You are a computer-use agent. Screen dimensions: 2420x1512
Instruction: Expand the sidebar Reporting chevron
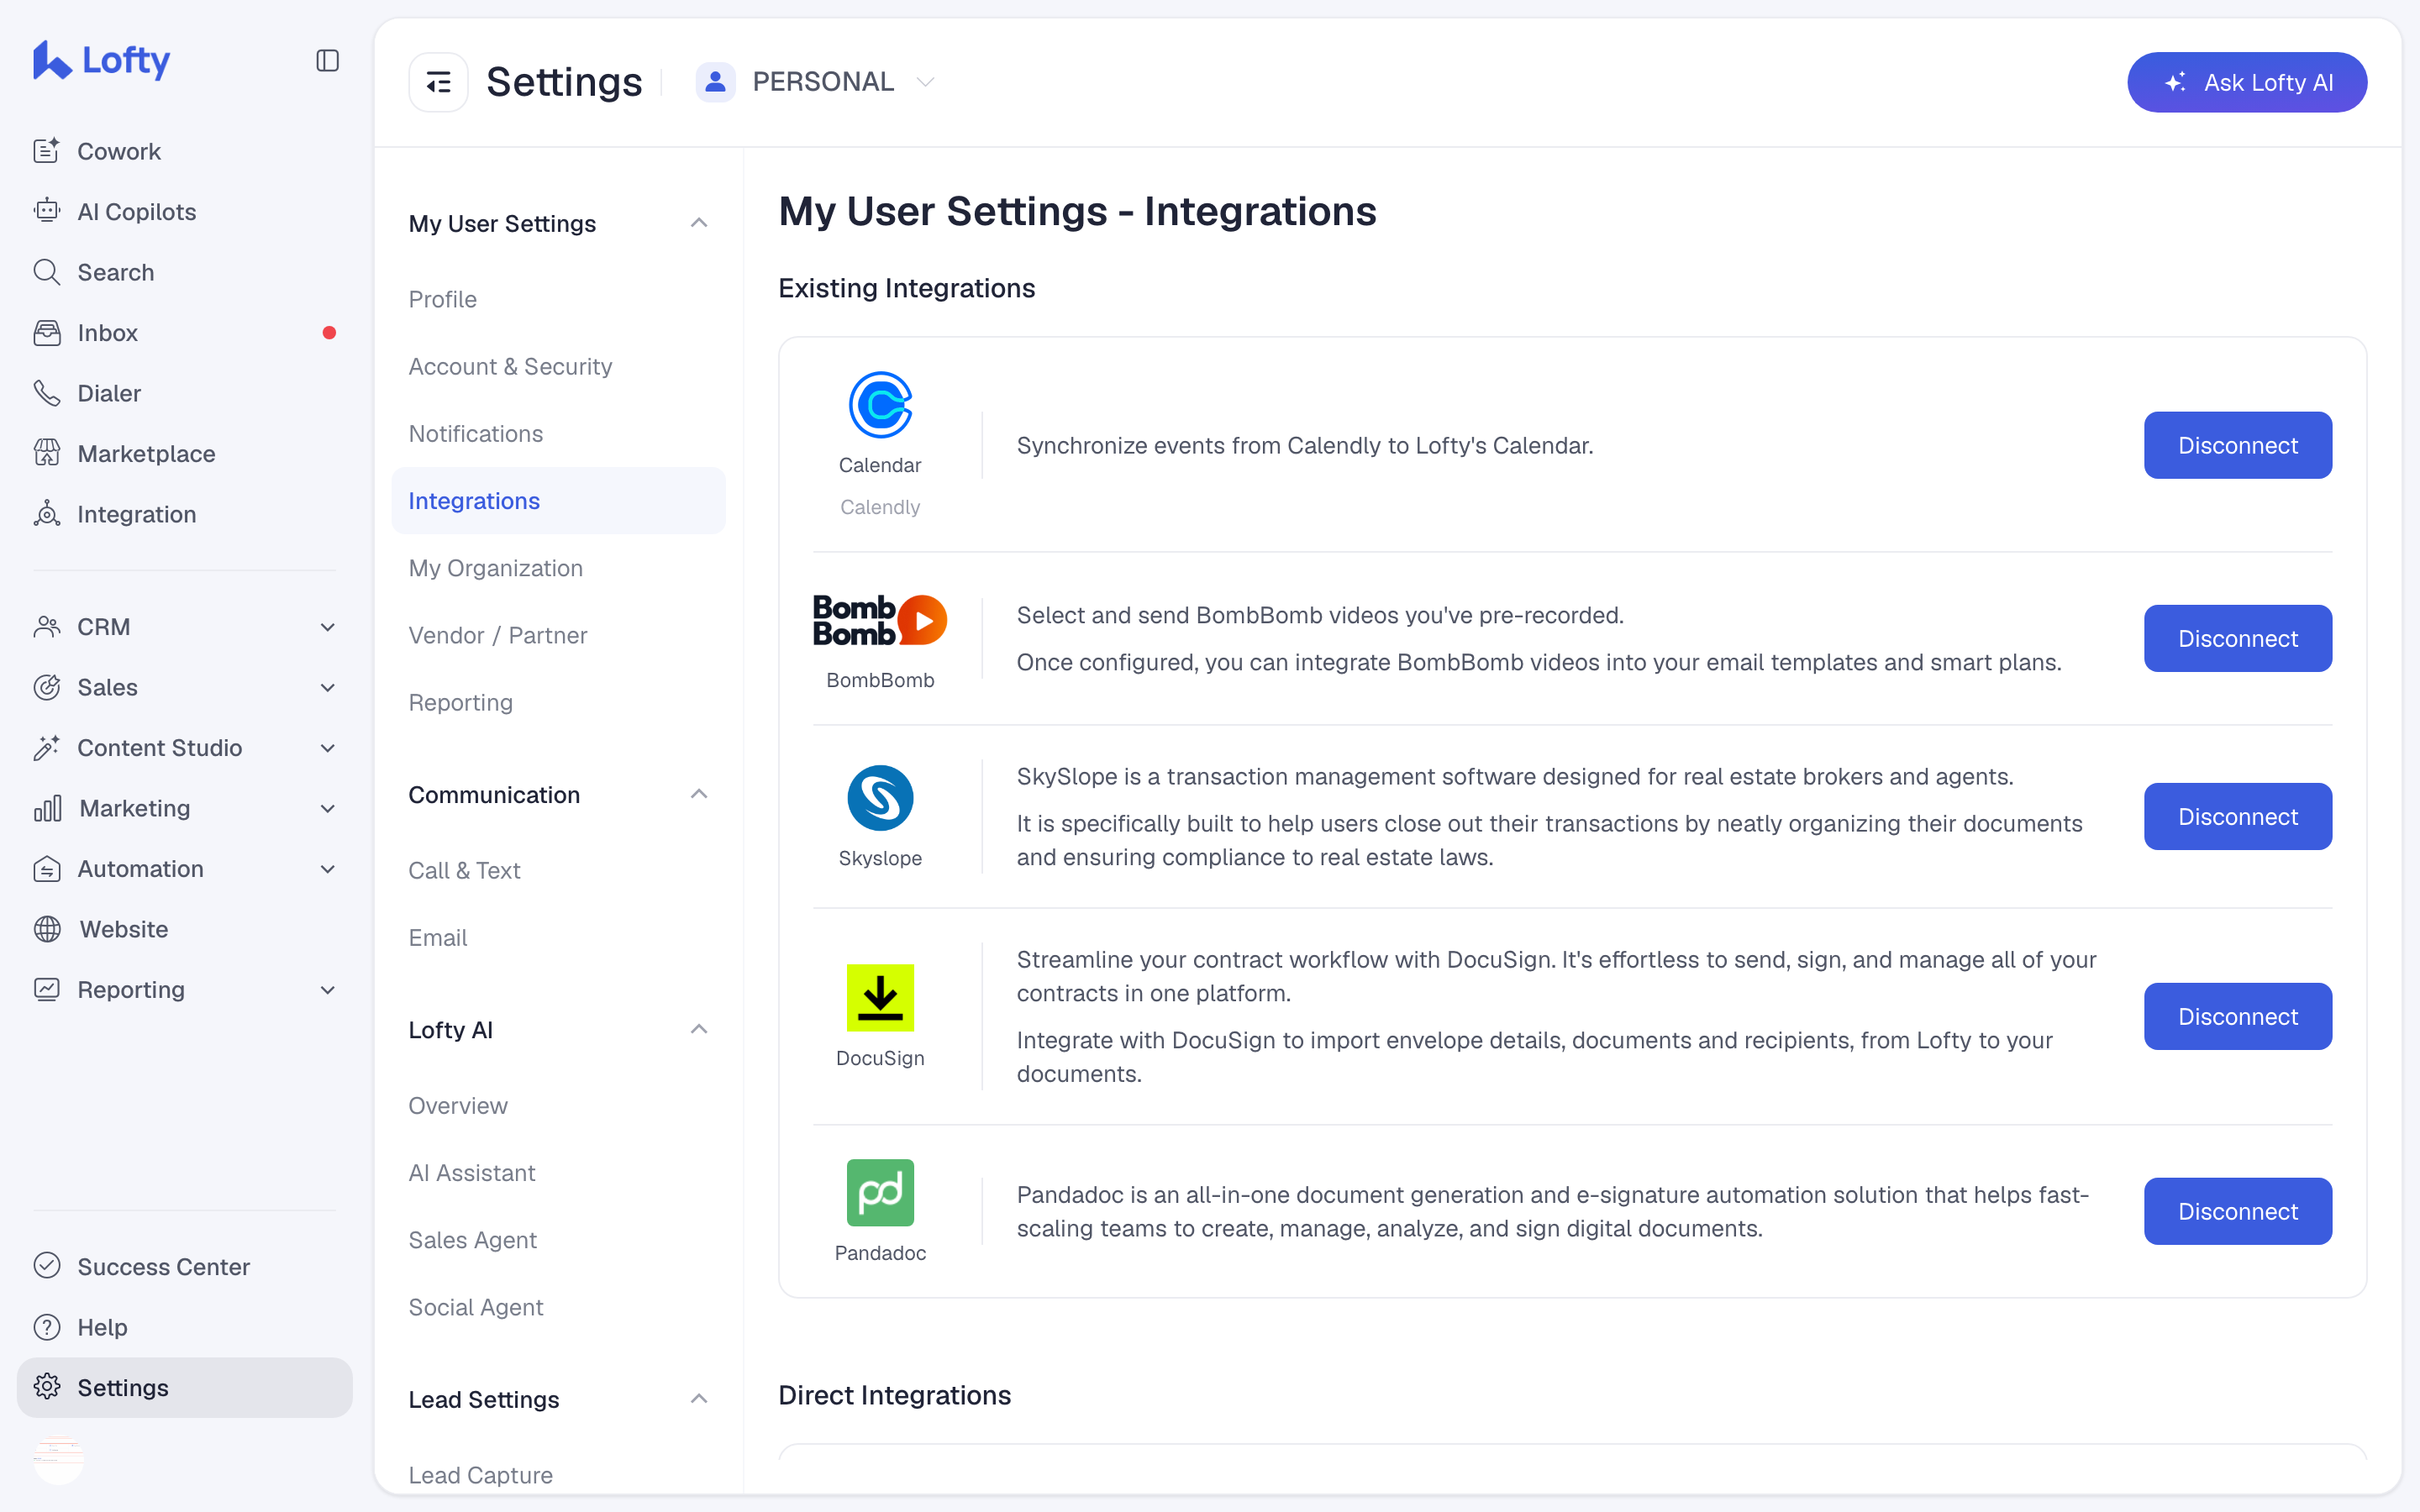click(x=327, y=989)
